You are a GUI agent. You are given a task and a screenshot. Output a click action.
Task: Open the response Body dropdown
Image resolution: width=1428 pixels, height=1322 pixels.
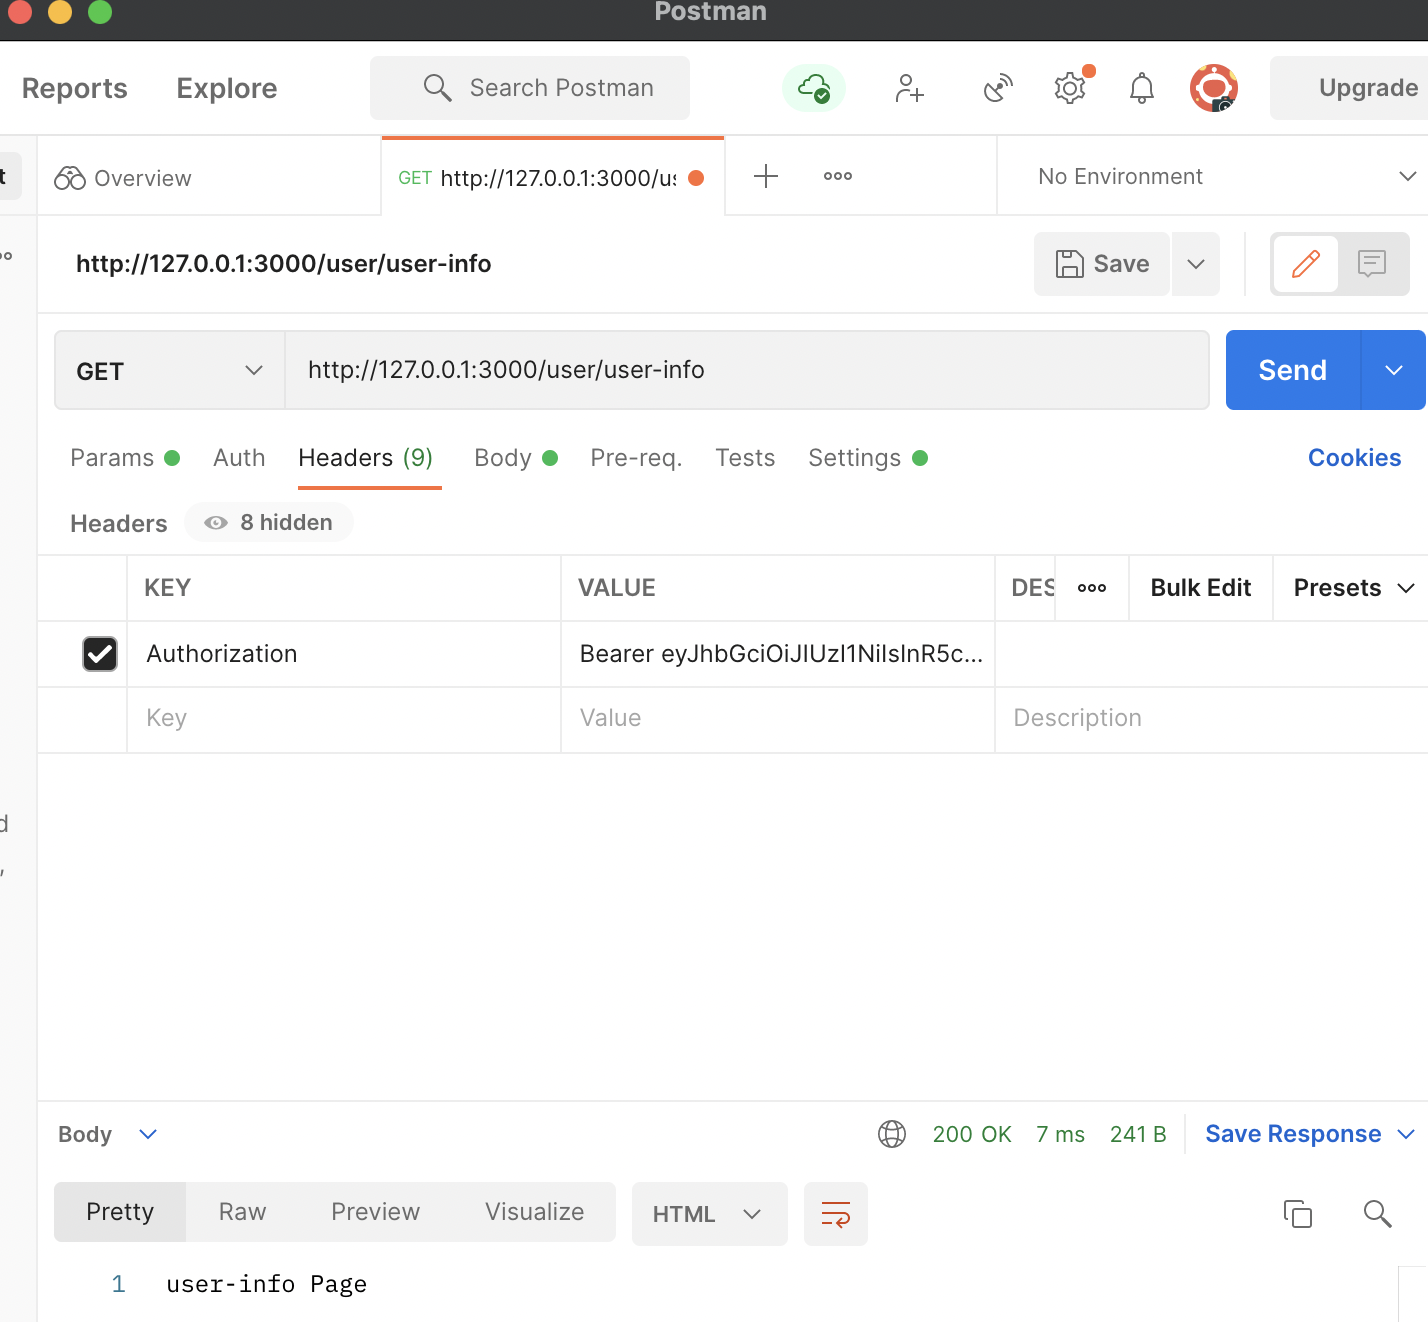point(108,1134)
